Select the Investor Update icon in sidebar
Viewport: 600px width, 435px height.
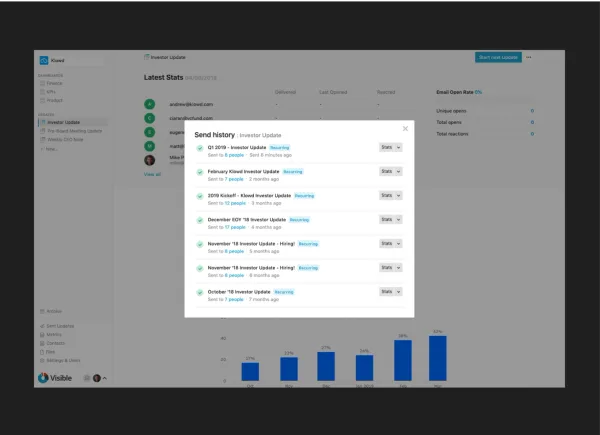[x=43, y=122]
